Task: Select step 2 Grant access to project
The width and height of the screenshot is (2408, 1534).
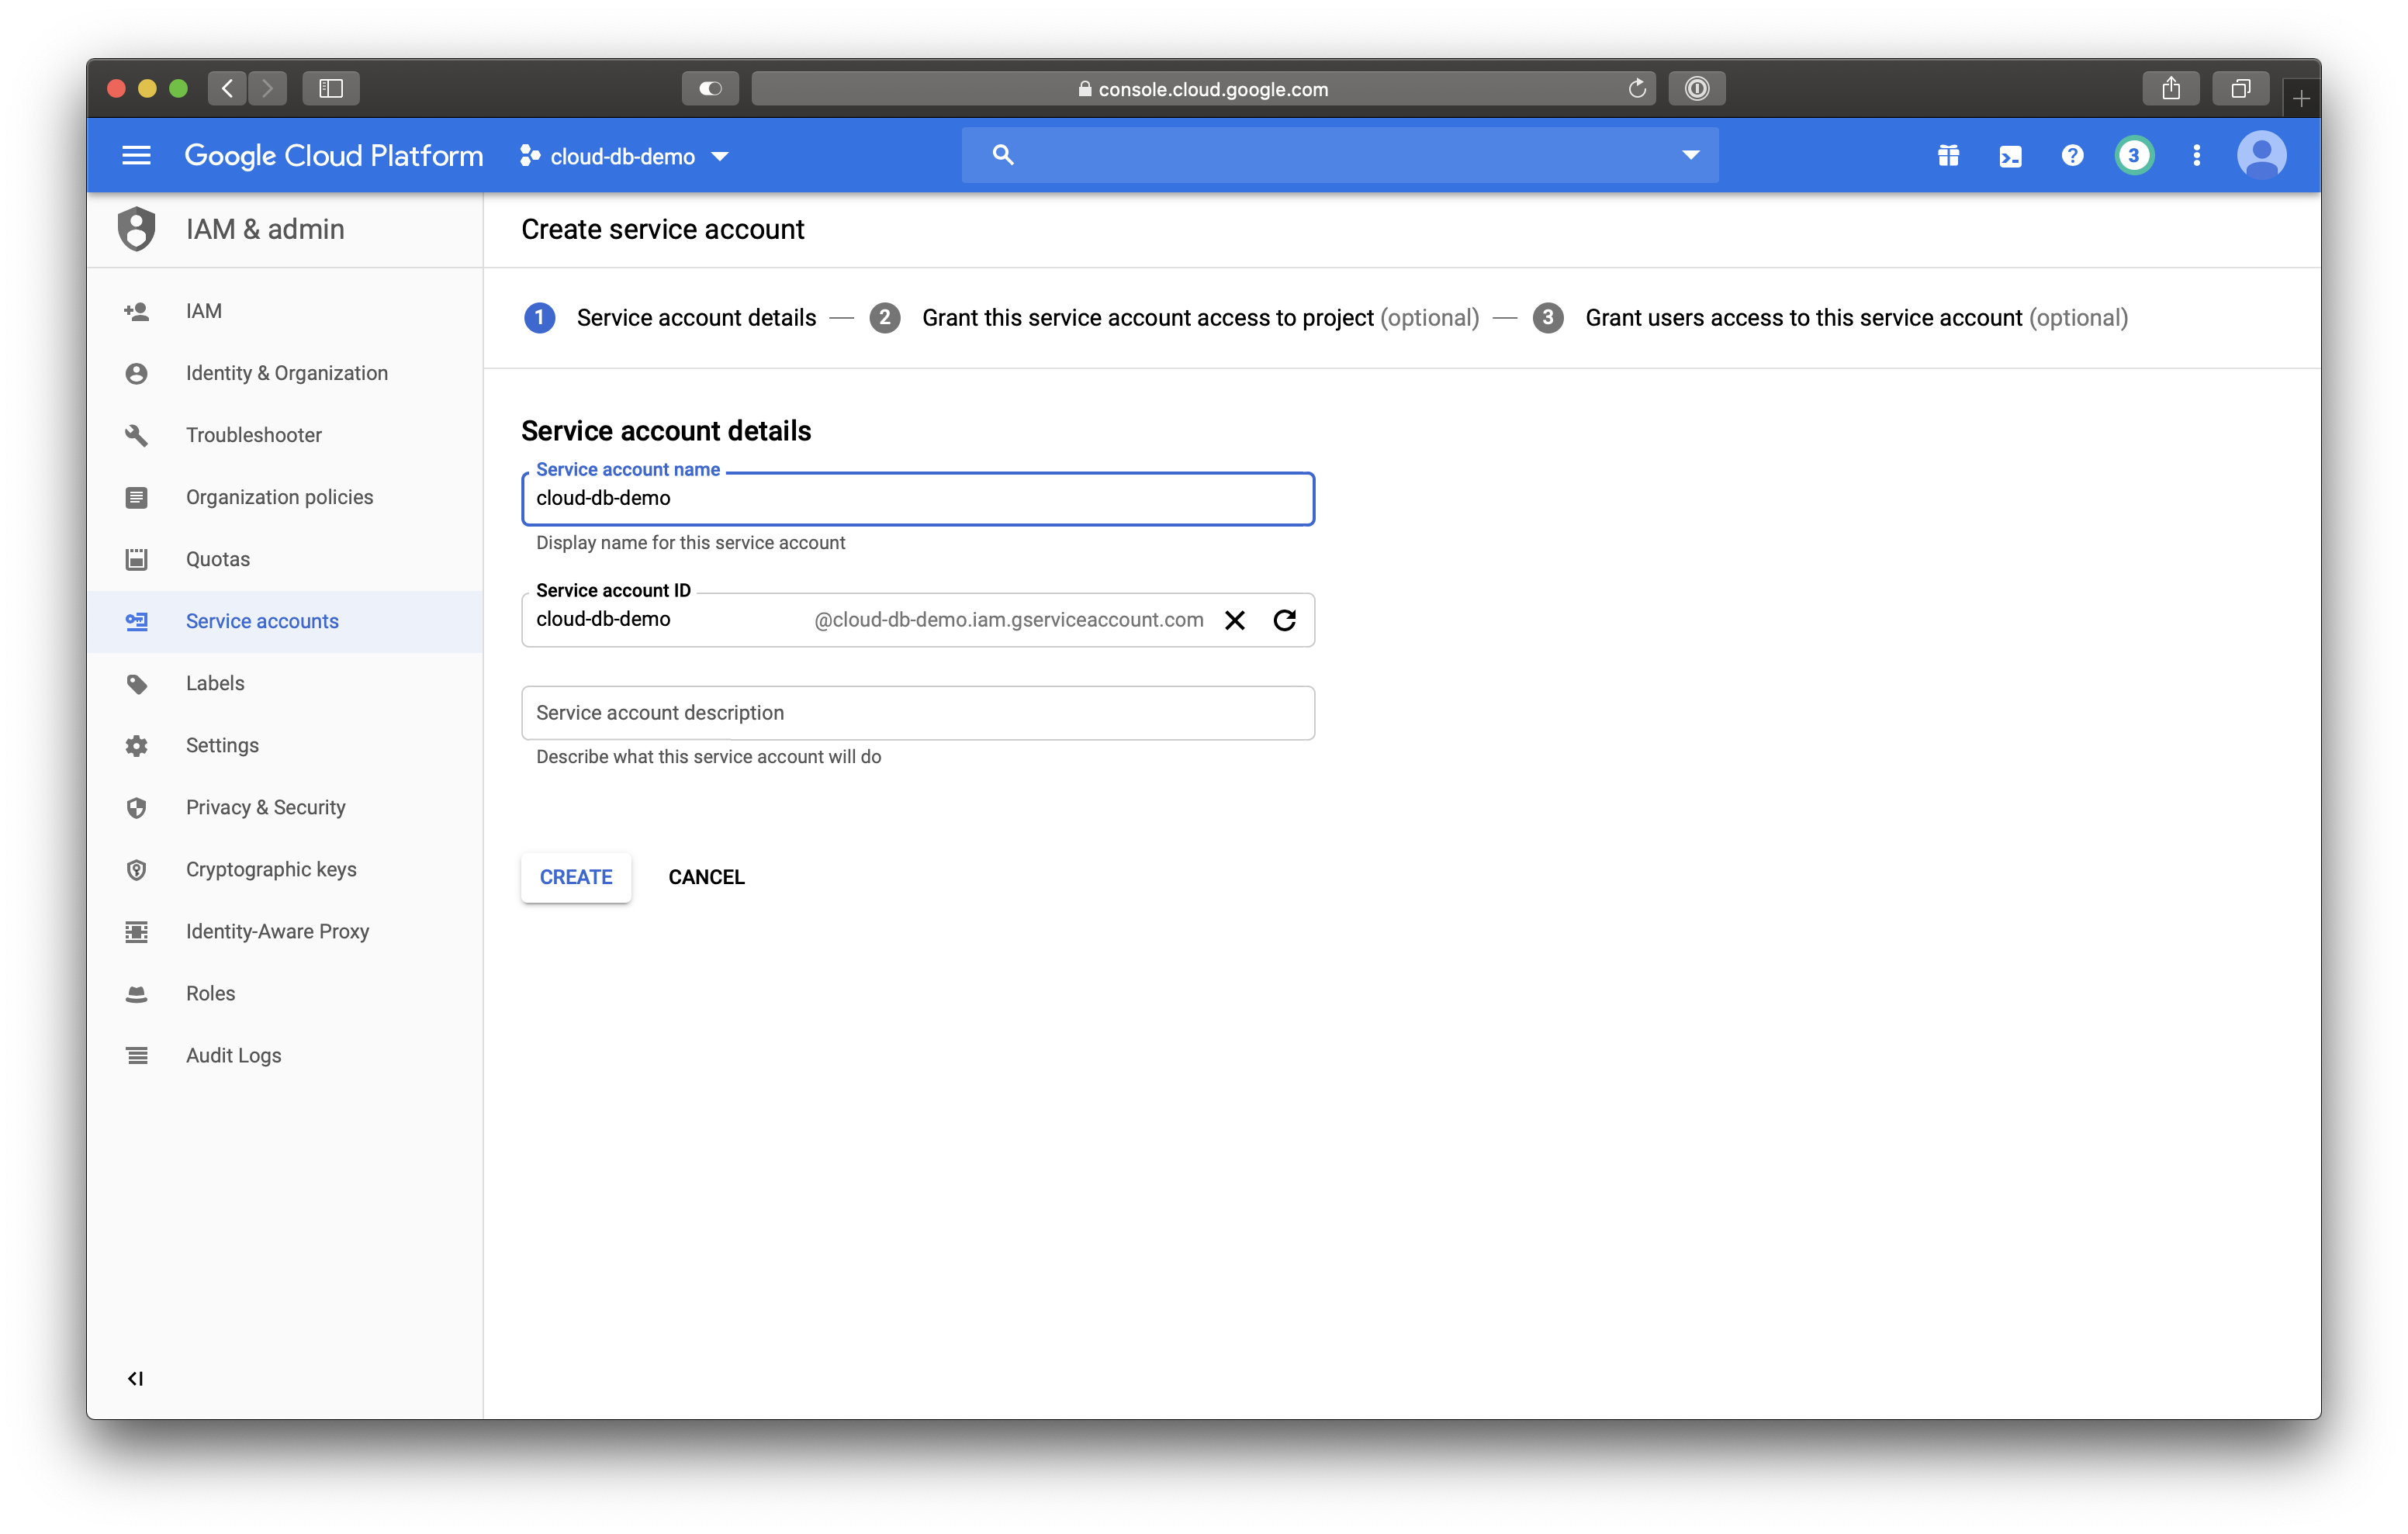Action: click(x=1174, y=318)
